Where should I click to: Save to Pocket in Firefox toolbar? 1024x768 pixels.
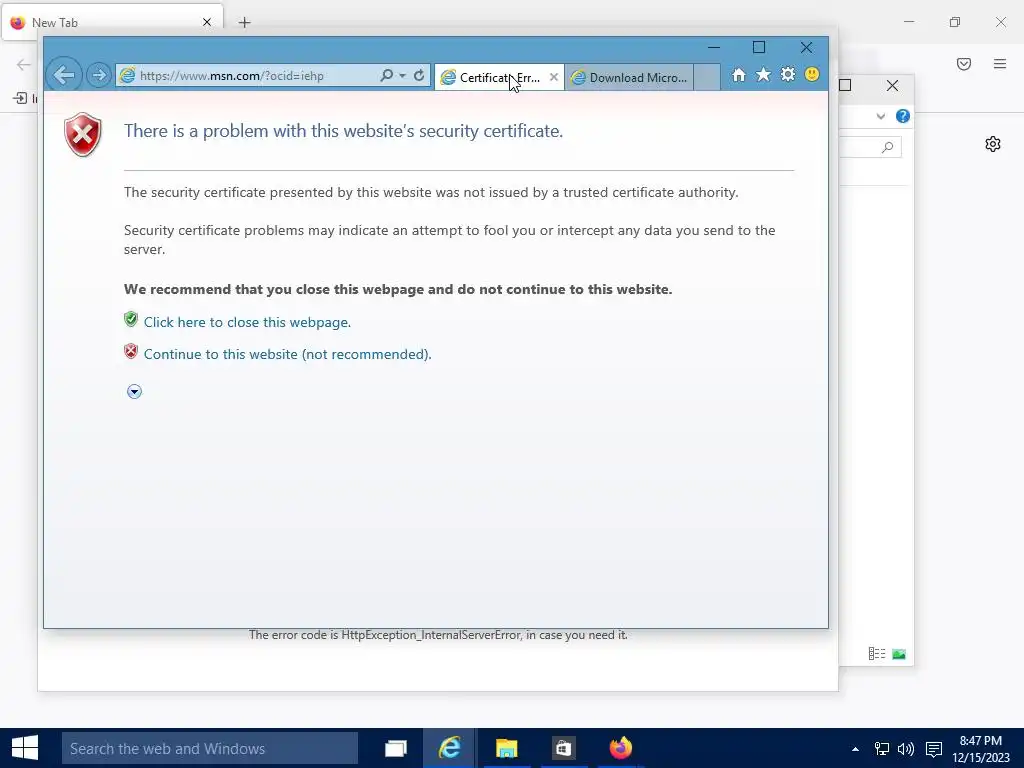coord(964,64)
